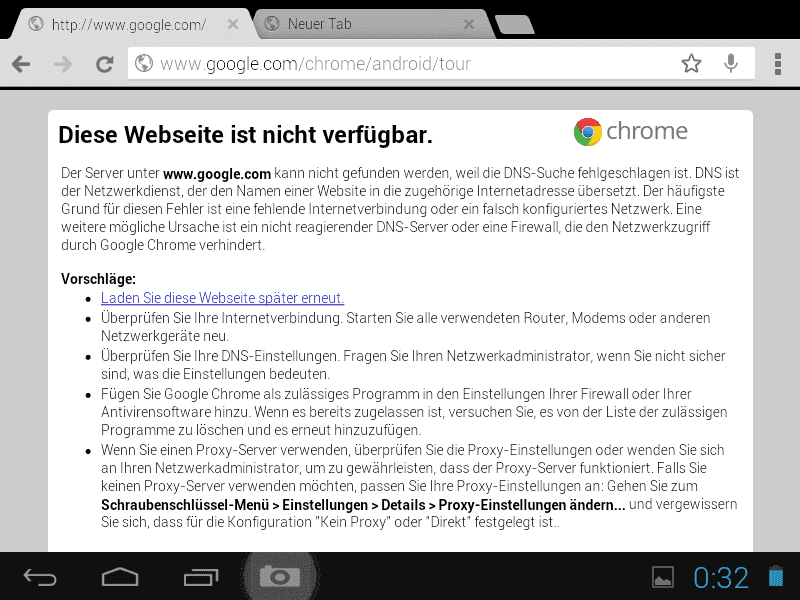Click the Vorschläge: label

pyautogui.click(x=98, y=279)
